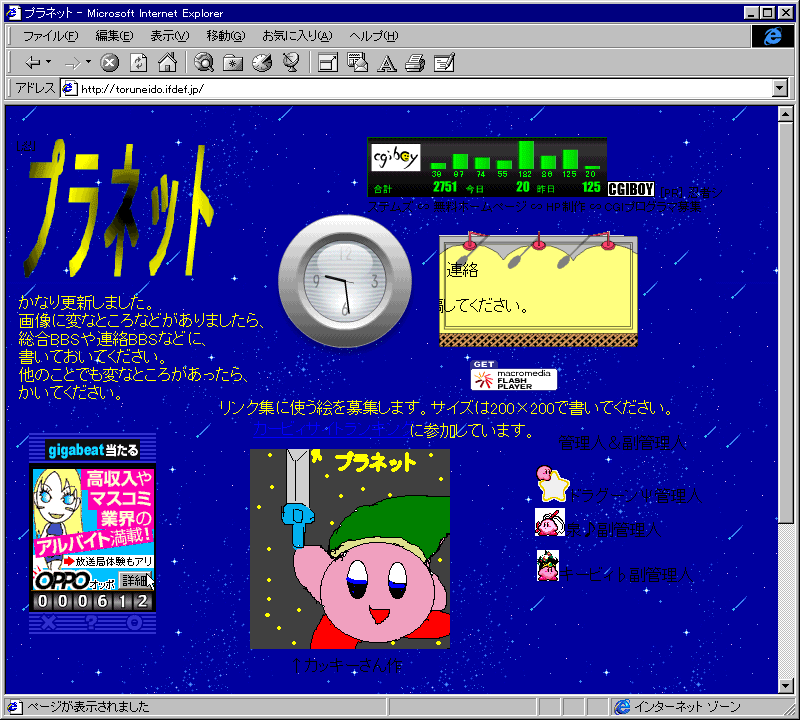Screen dimensions: 800x720
Task: Click the Kirby プラネット illustration
Action: [x=350, y=549]
